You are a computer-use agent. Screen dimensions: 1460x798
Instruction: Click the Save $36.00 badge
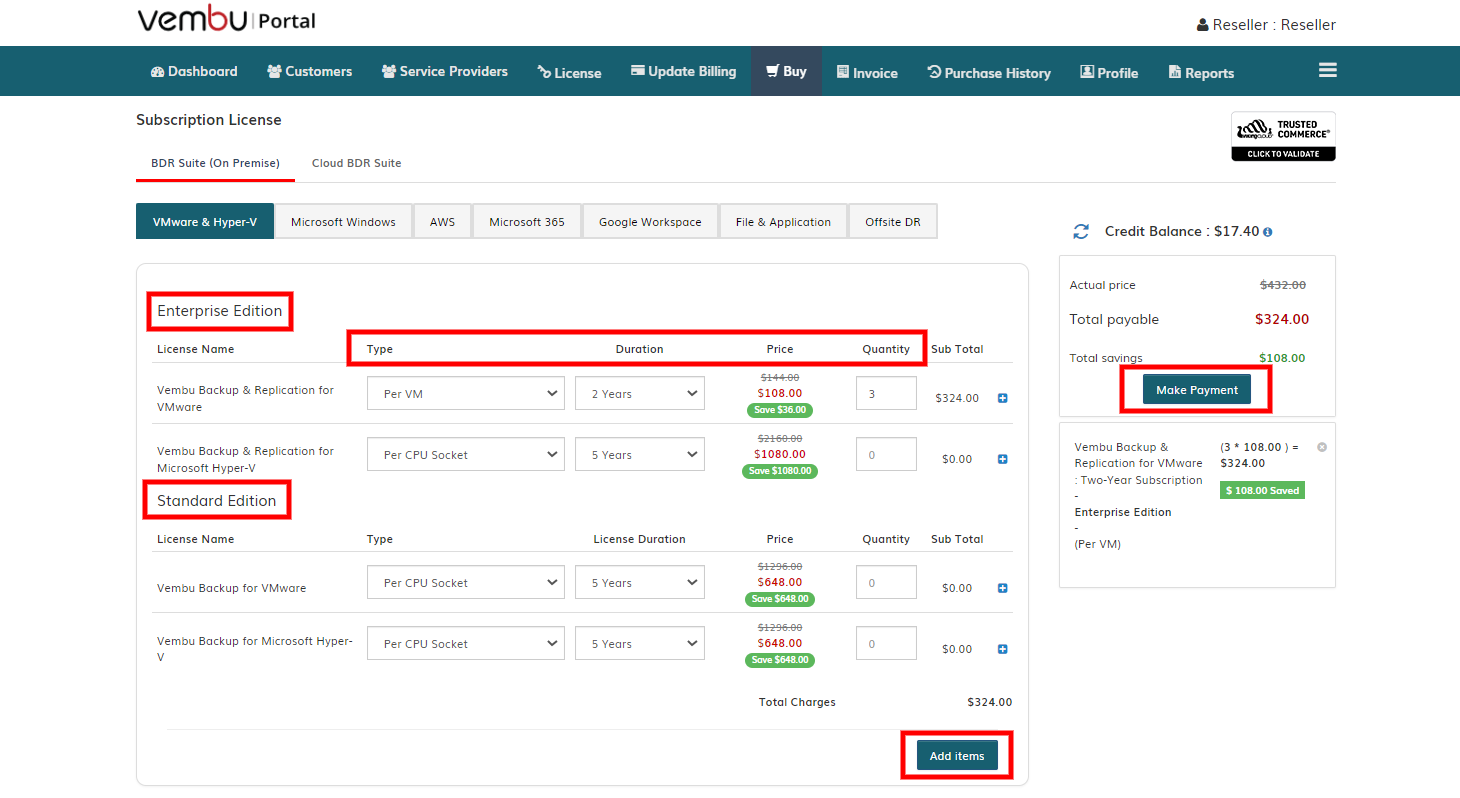tap(780, 410)
